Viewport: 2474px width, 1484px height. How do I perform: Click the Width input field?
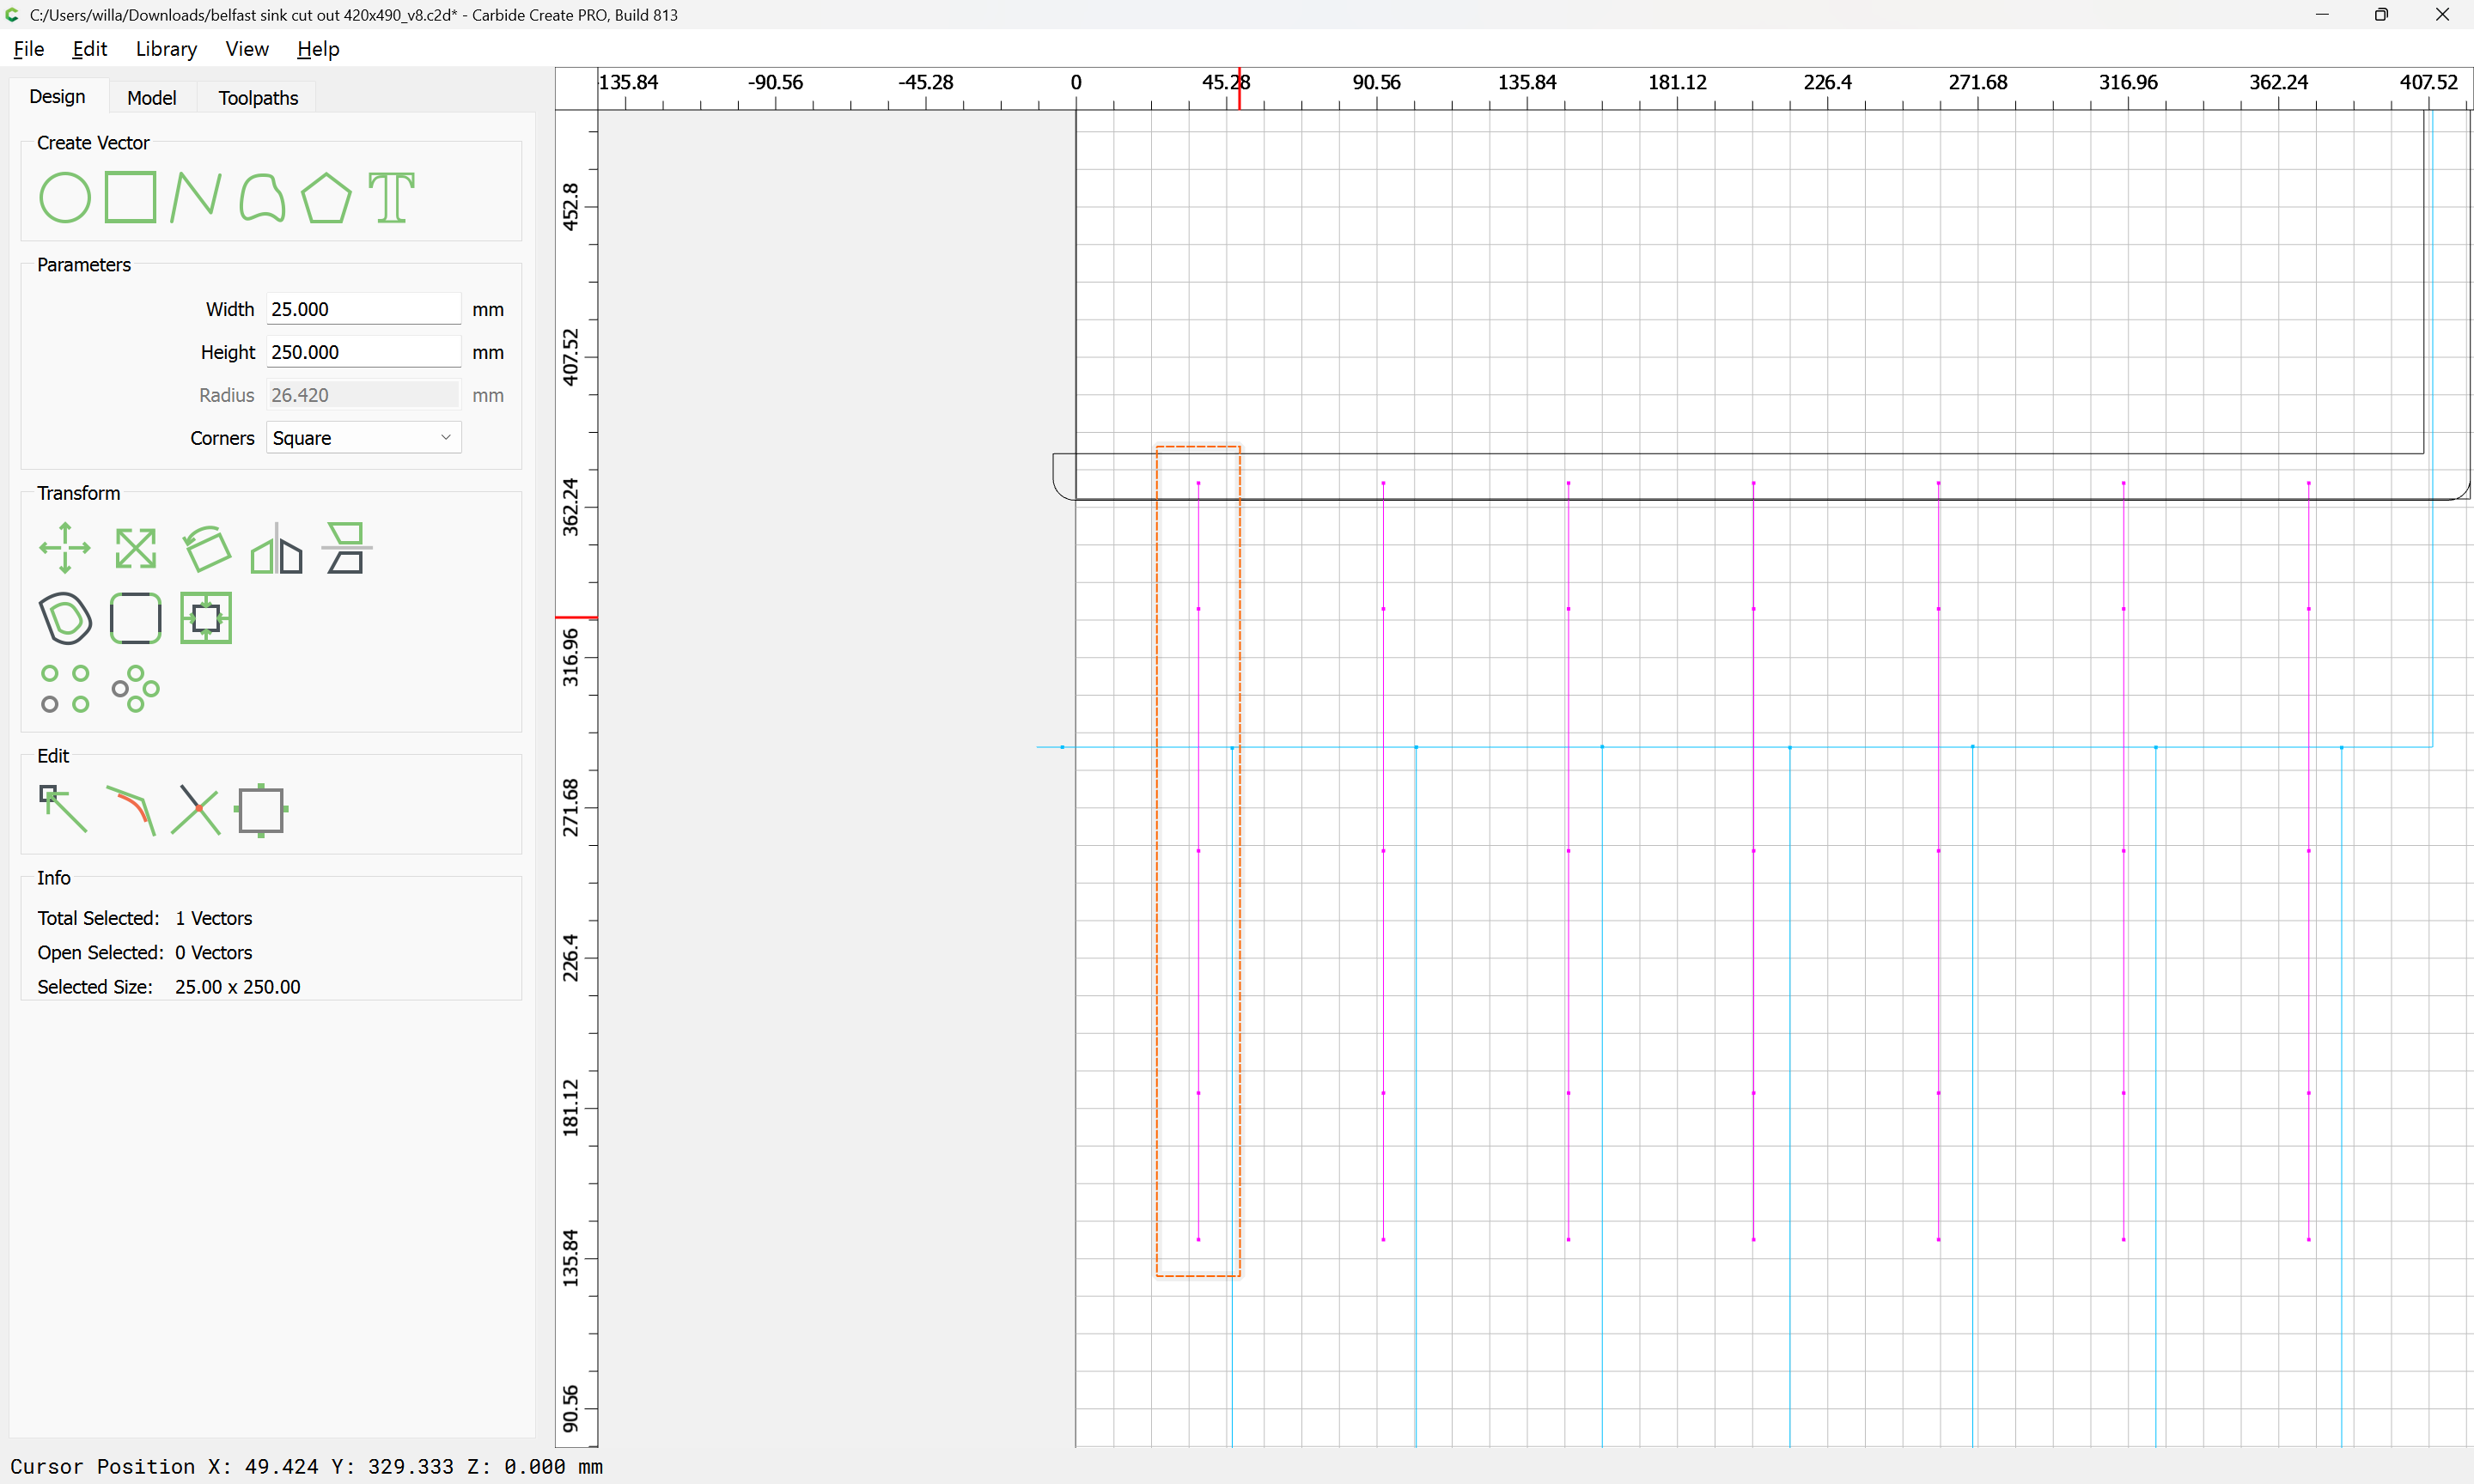(x=363, y=309)
